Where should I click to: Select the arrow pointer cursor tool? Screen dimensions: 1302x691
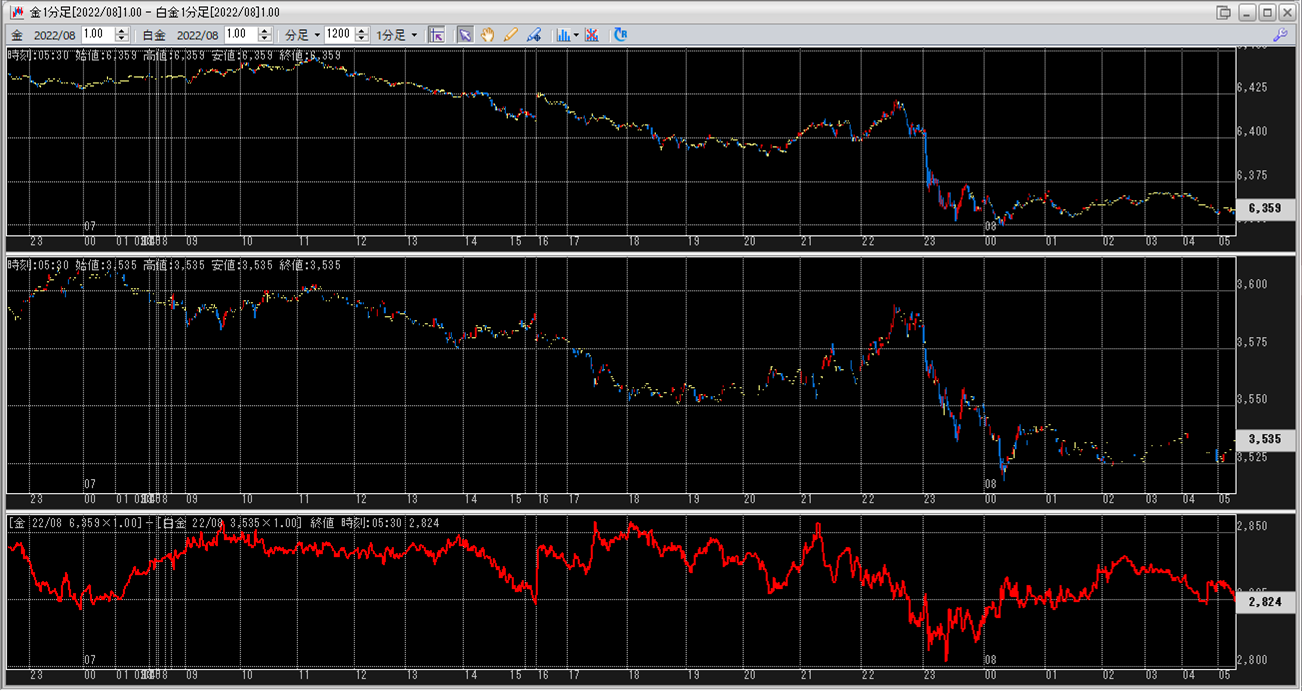click(465, 34)
